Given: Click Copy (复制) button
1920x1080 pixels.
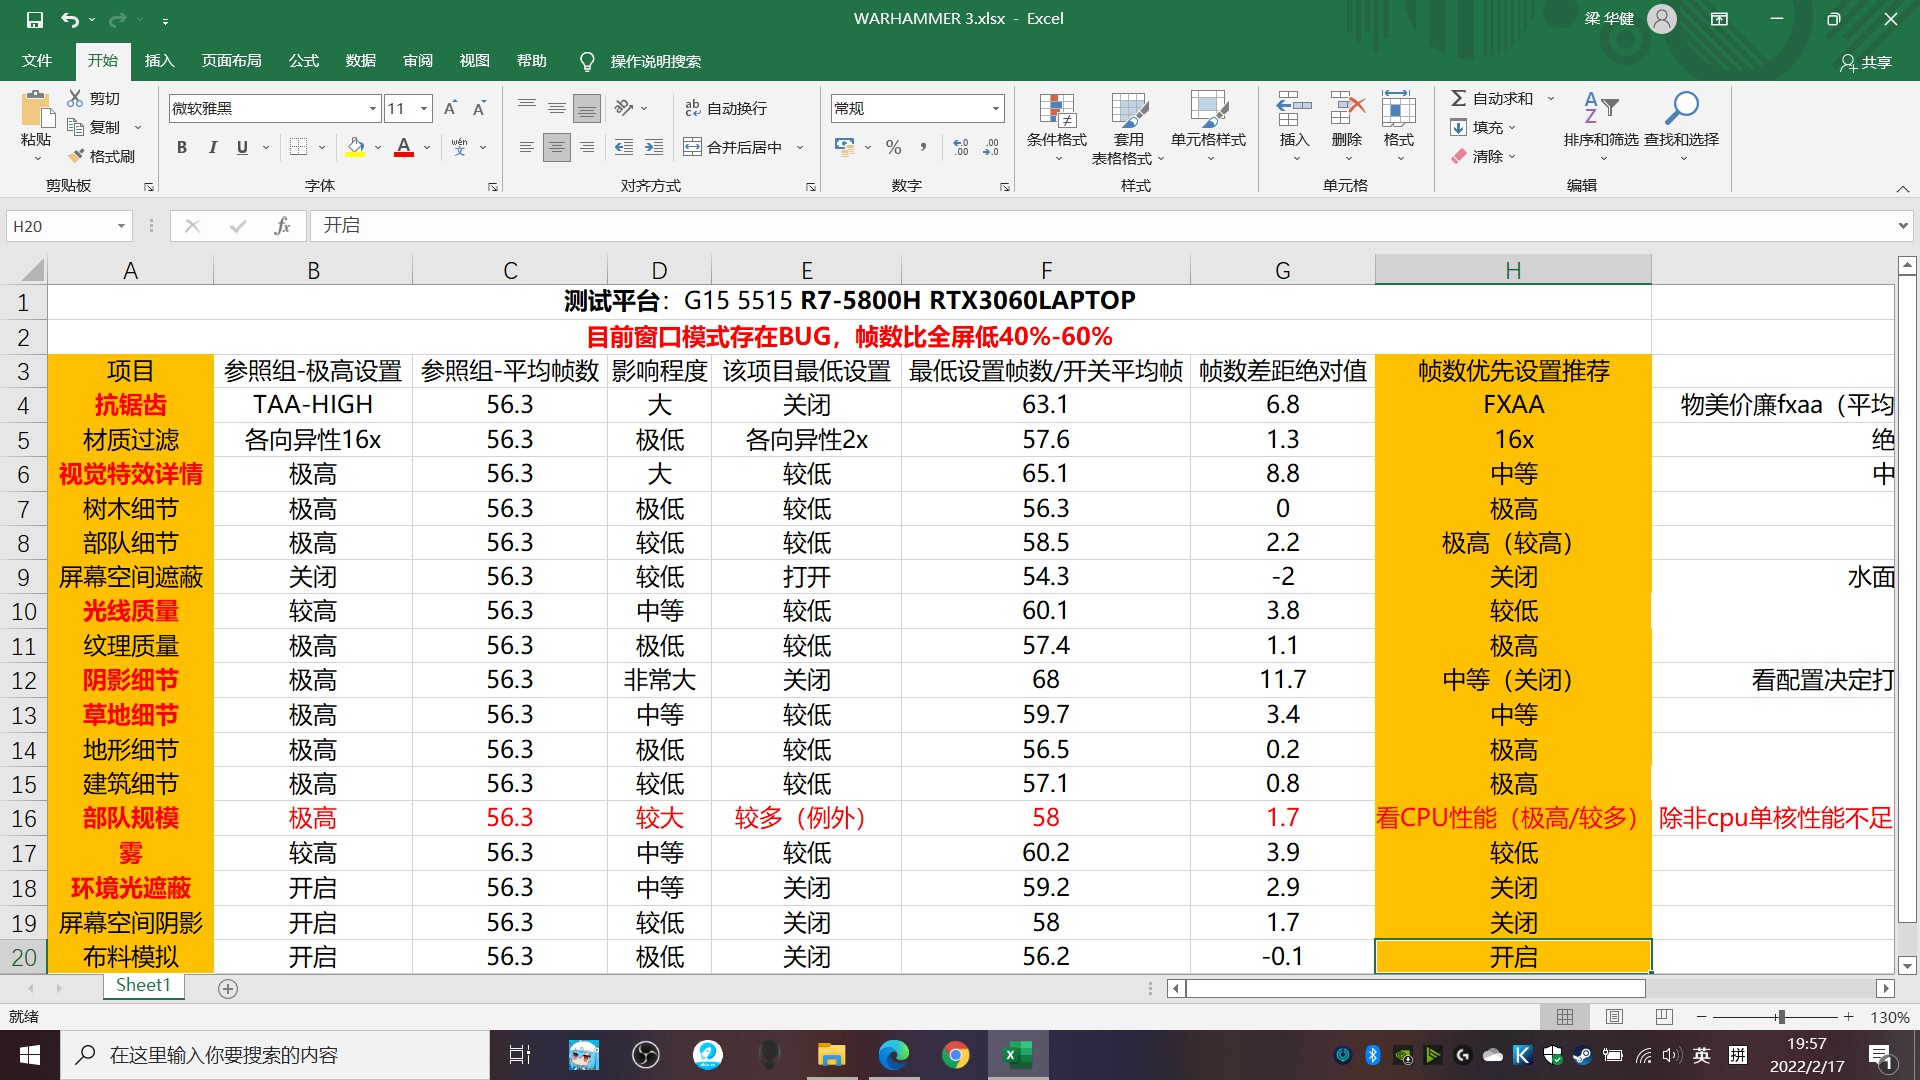Looking at the screenshot, I should coord(95,127).
